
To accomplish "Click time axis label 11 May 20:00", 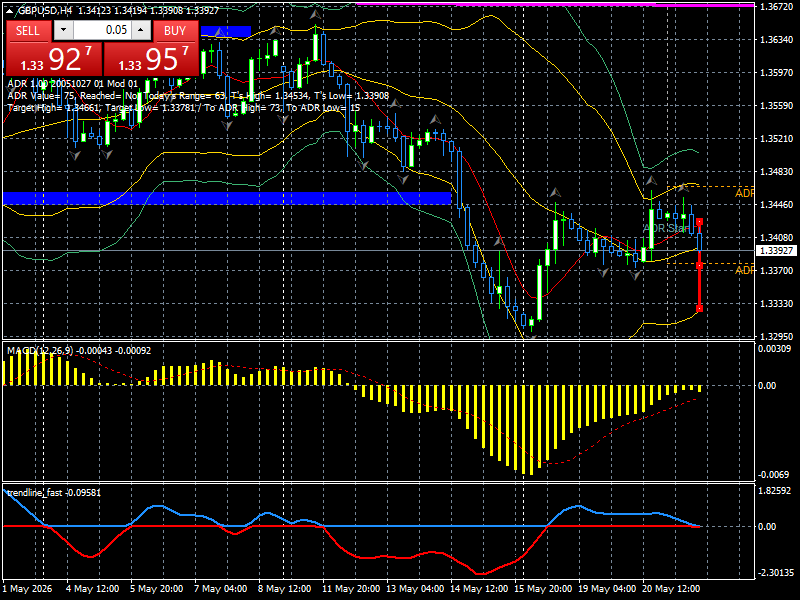I will pyautogui.click(x=351, y=588).
